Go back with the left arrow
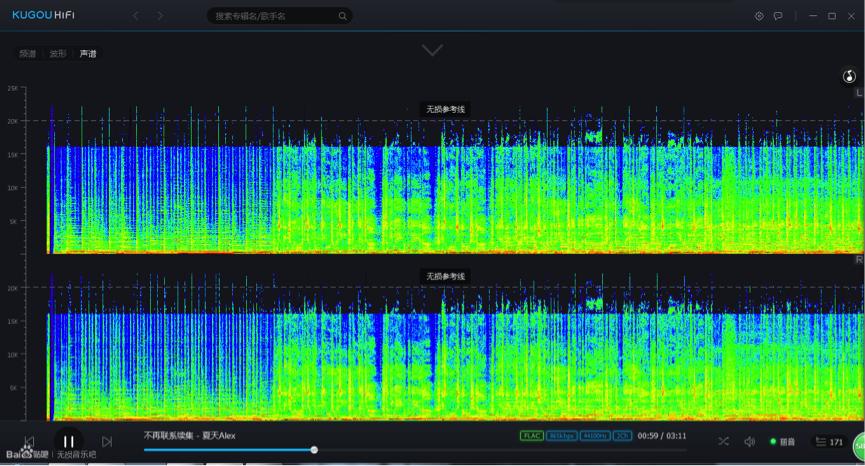This screenshot has width=865, height=466. coord(136,15)
